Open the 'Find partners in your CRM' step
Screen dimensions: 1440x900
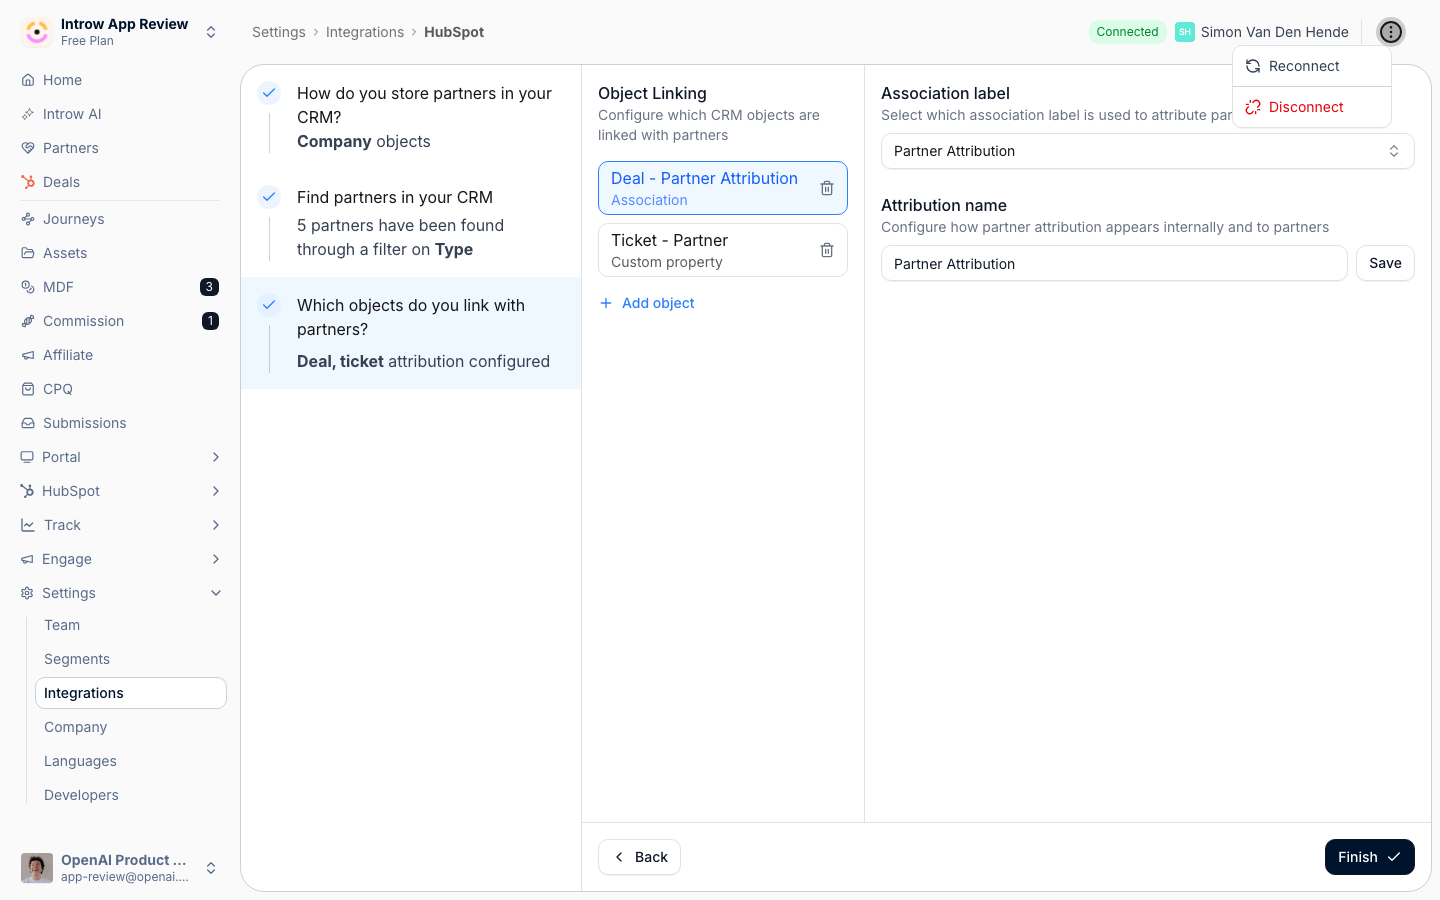click(x=411, y=223)
